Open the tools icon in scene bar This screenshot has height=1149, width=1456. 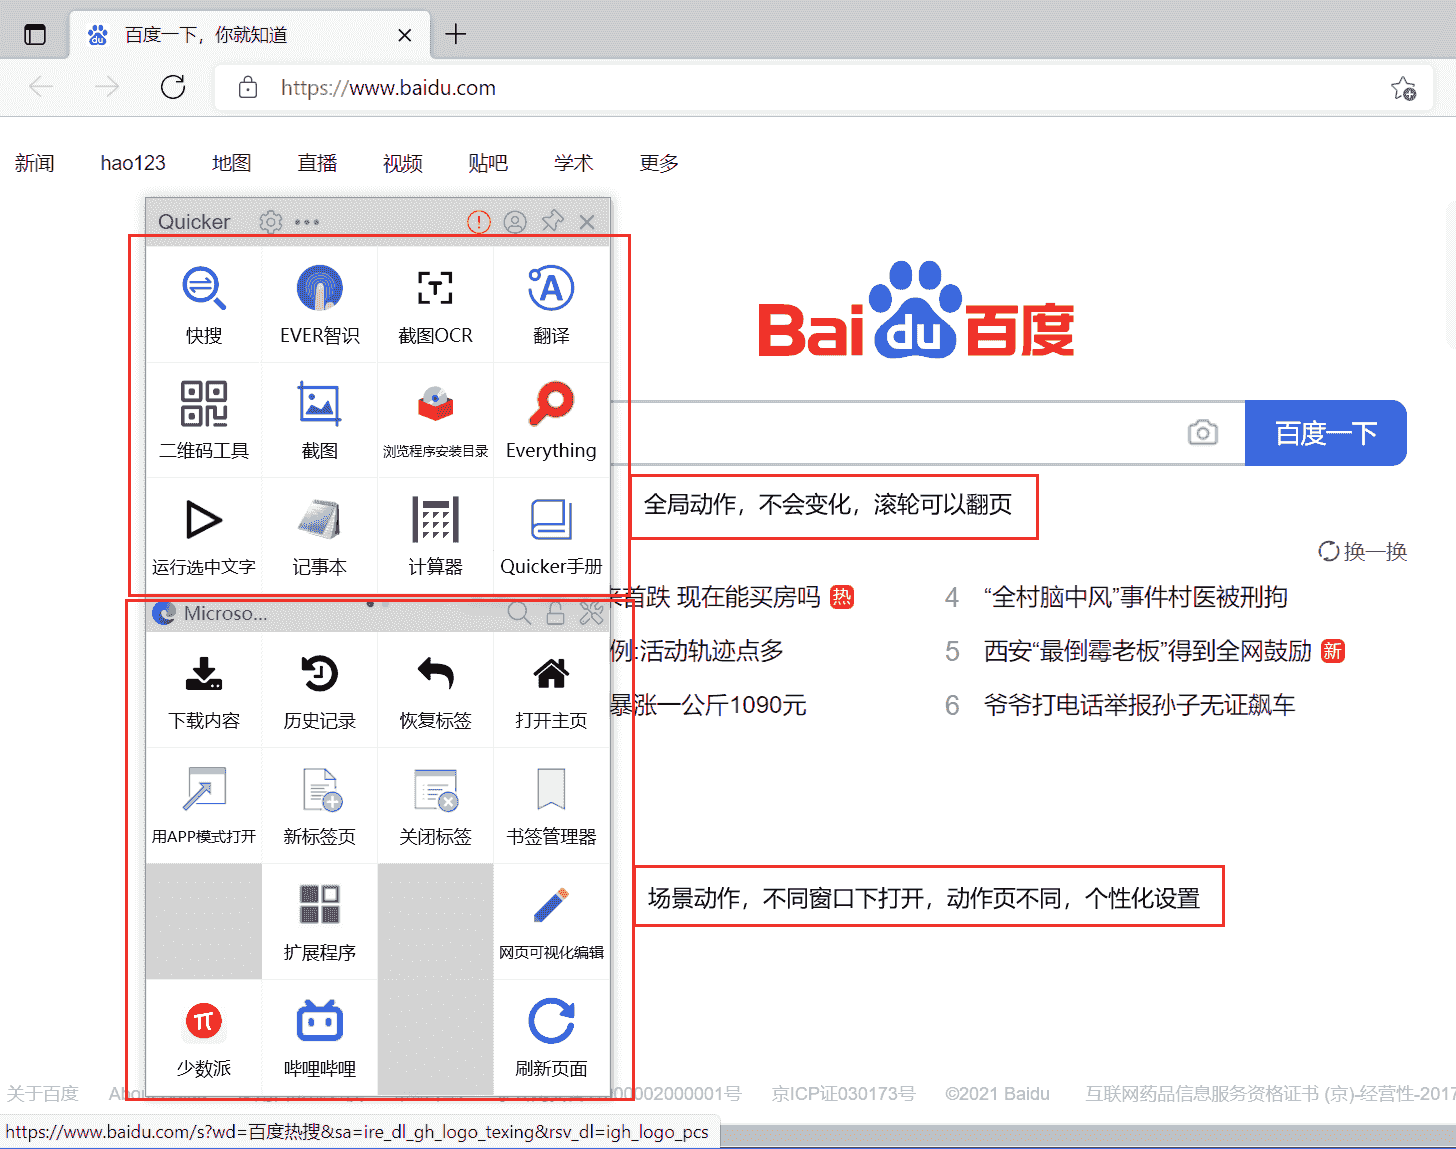(x=591, y=613)
